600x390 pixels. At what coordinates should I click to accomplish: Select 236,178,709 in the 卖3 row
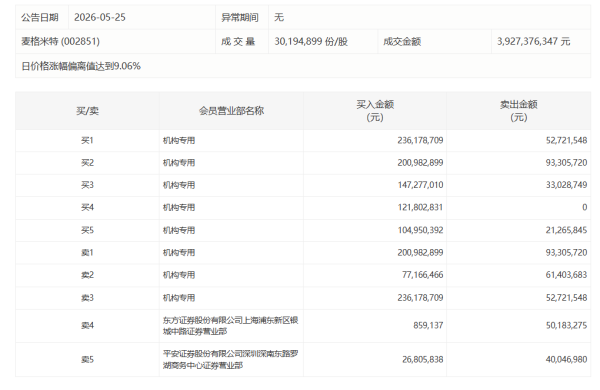pyautogui.click(x=420, y=298)
